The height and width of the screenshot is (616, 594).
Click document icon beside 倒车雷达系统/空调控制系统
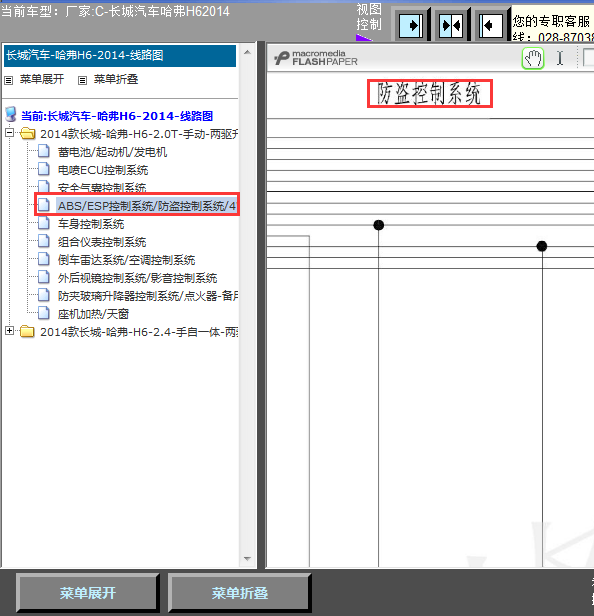(44, 259)
